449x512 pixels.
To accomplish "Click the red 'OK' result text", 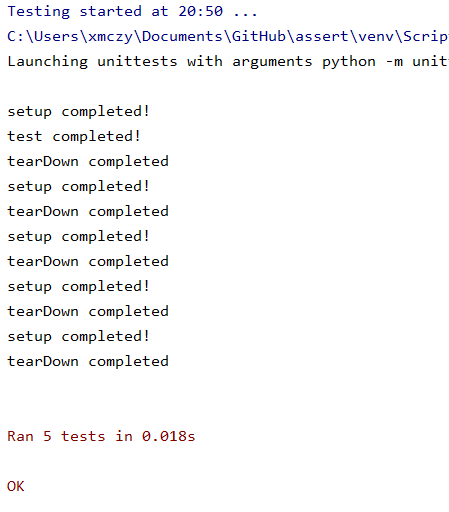I will coord(16,487).
